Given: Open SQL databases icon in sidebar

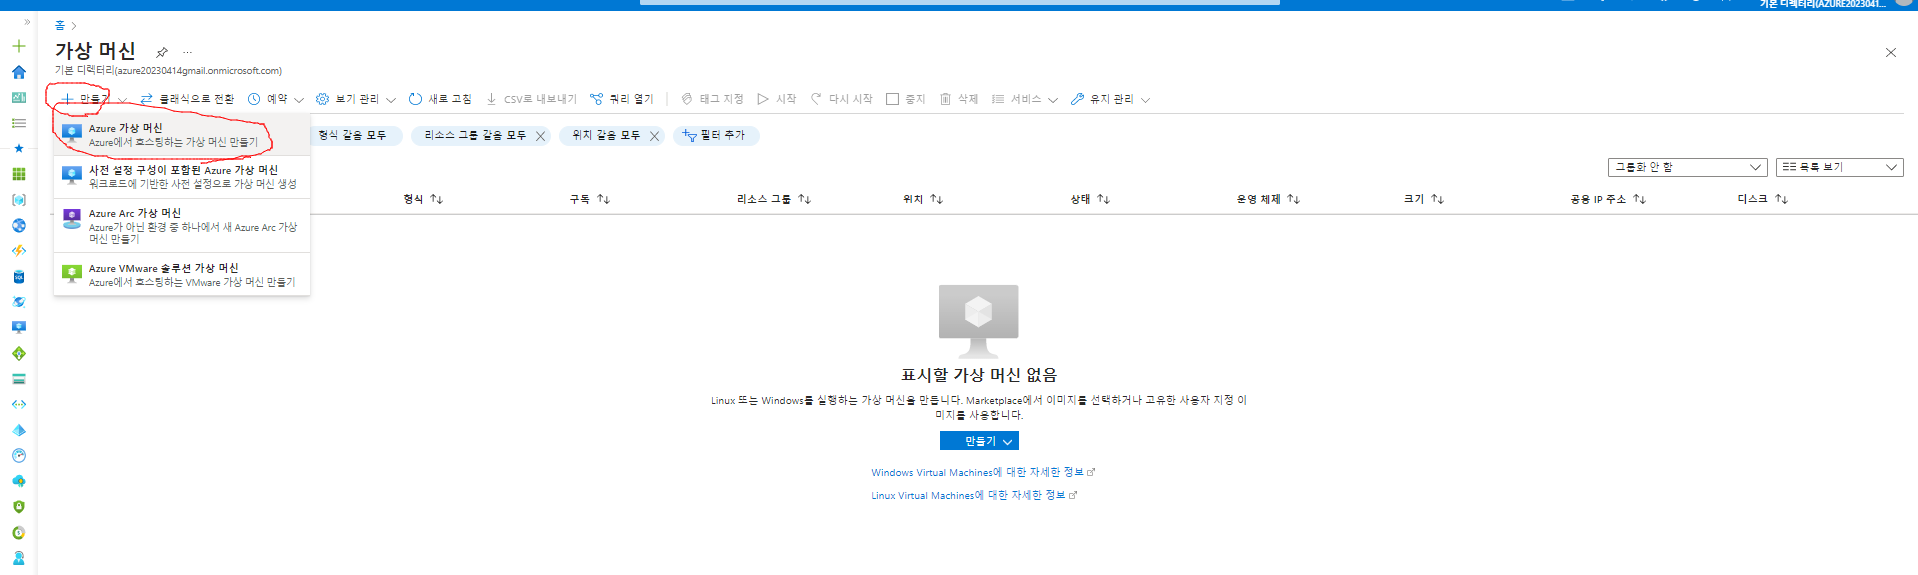Looking at the screenshot, I should coord(18,277).
